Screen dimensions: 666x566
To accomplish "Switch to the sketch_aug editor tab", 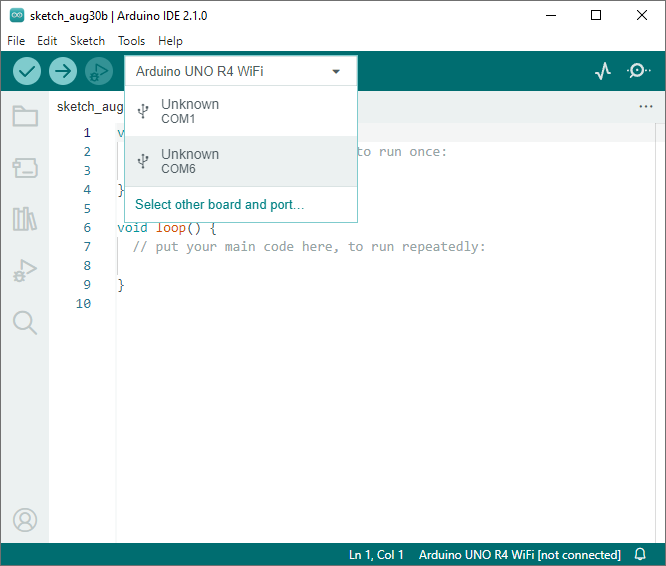I will (90, 107).
